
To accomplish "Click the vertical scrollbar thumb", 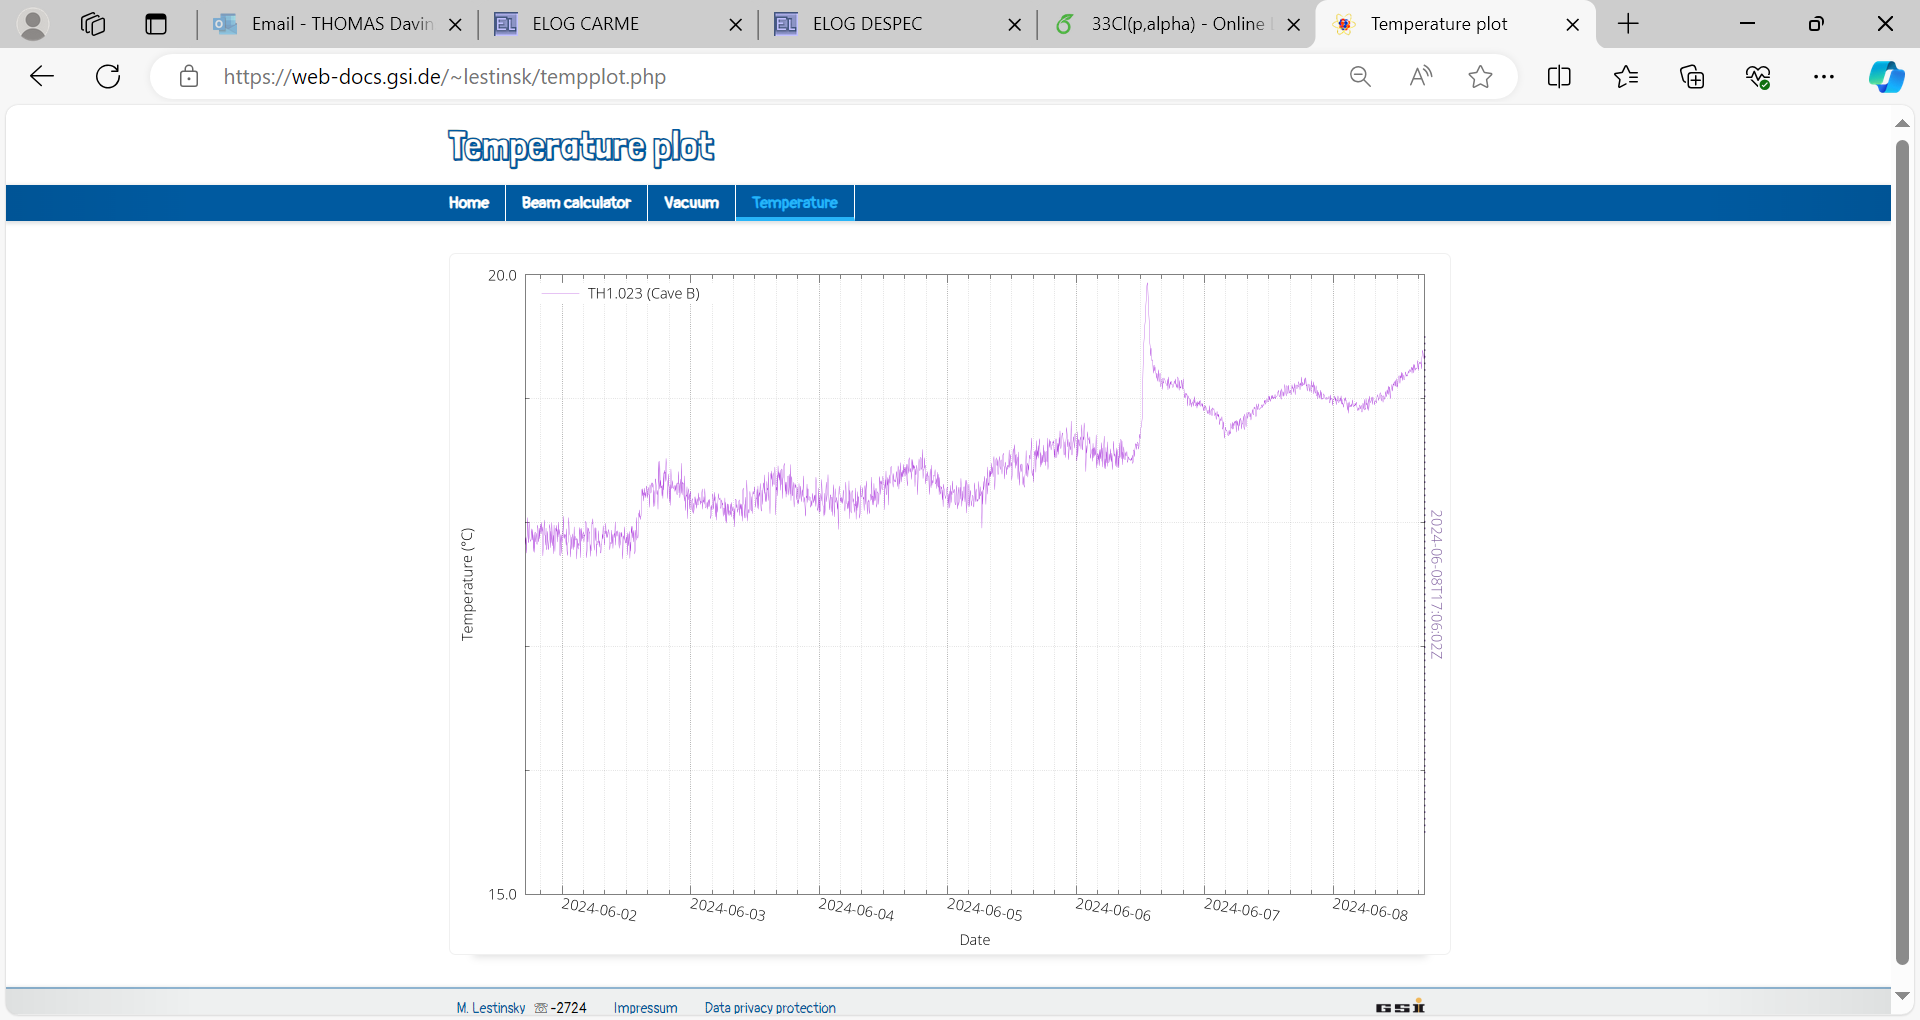I will tap(1902, 552).
